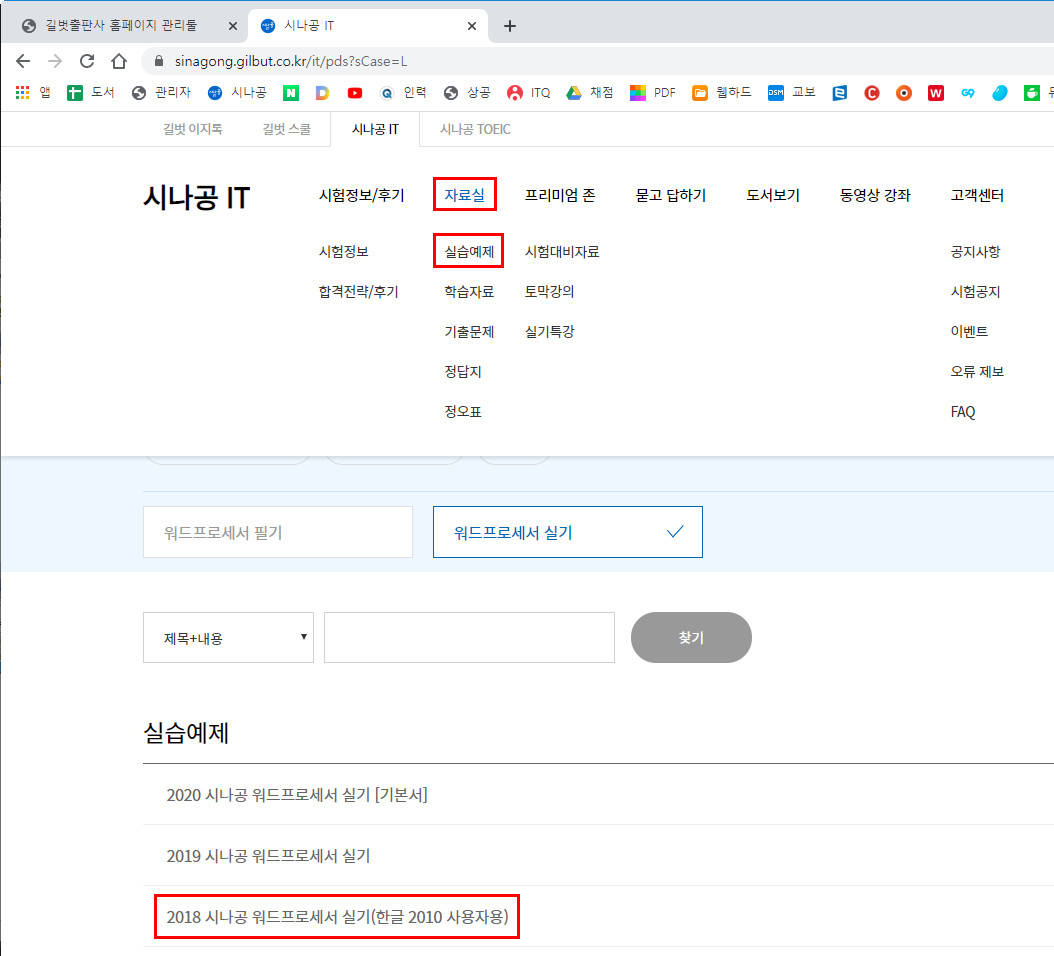
Task: Open FAQ under 고객센터
Action: [x=963, y=411]
